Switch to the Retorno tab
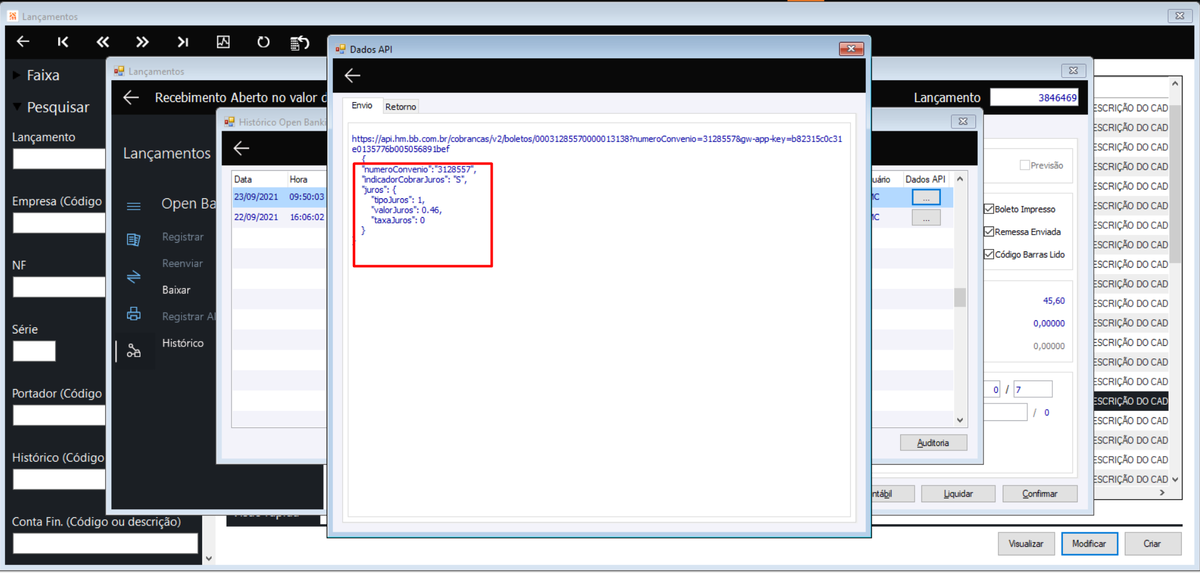 (401, 106)
